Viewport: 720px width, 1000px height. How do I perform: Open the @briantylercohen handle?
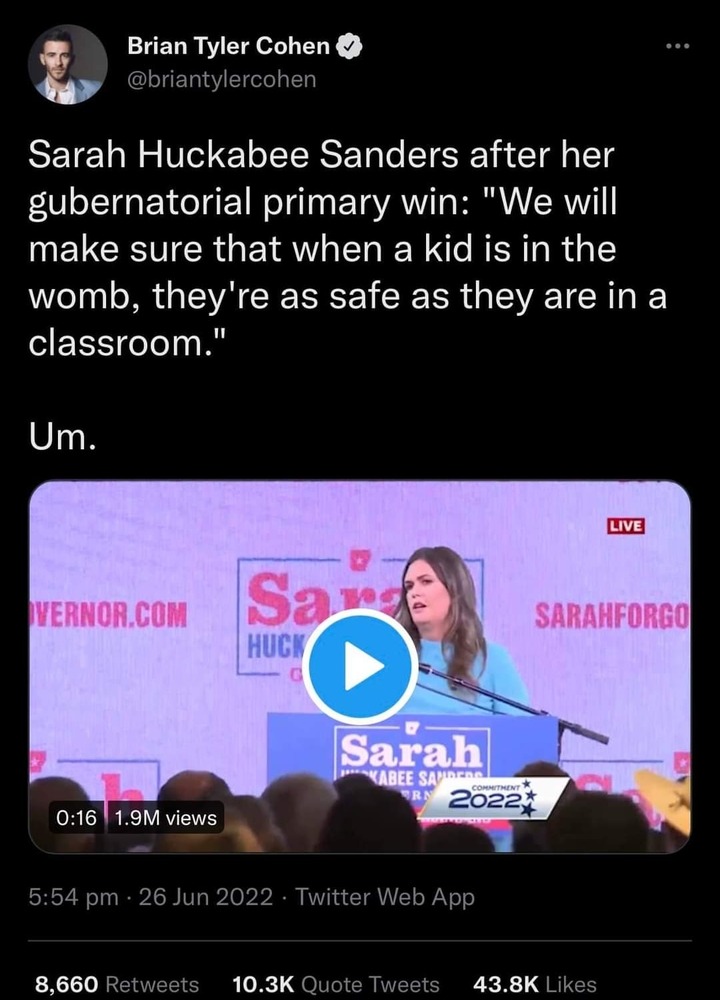pyautogui.click(x=222, y=79)
